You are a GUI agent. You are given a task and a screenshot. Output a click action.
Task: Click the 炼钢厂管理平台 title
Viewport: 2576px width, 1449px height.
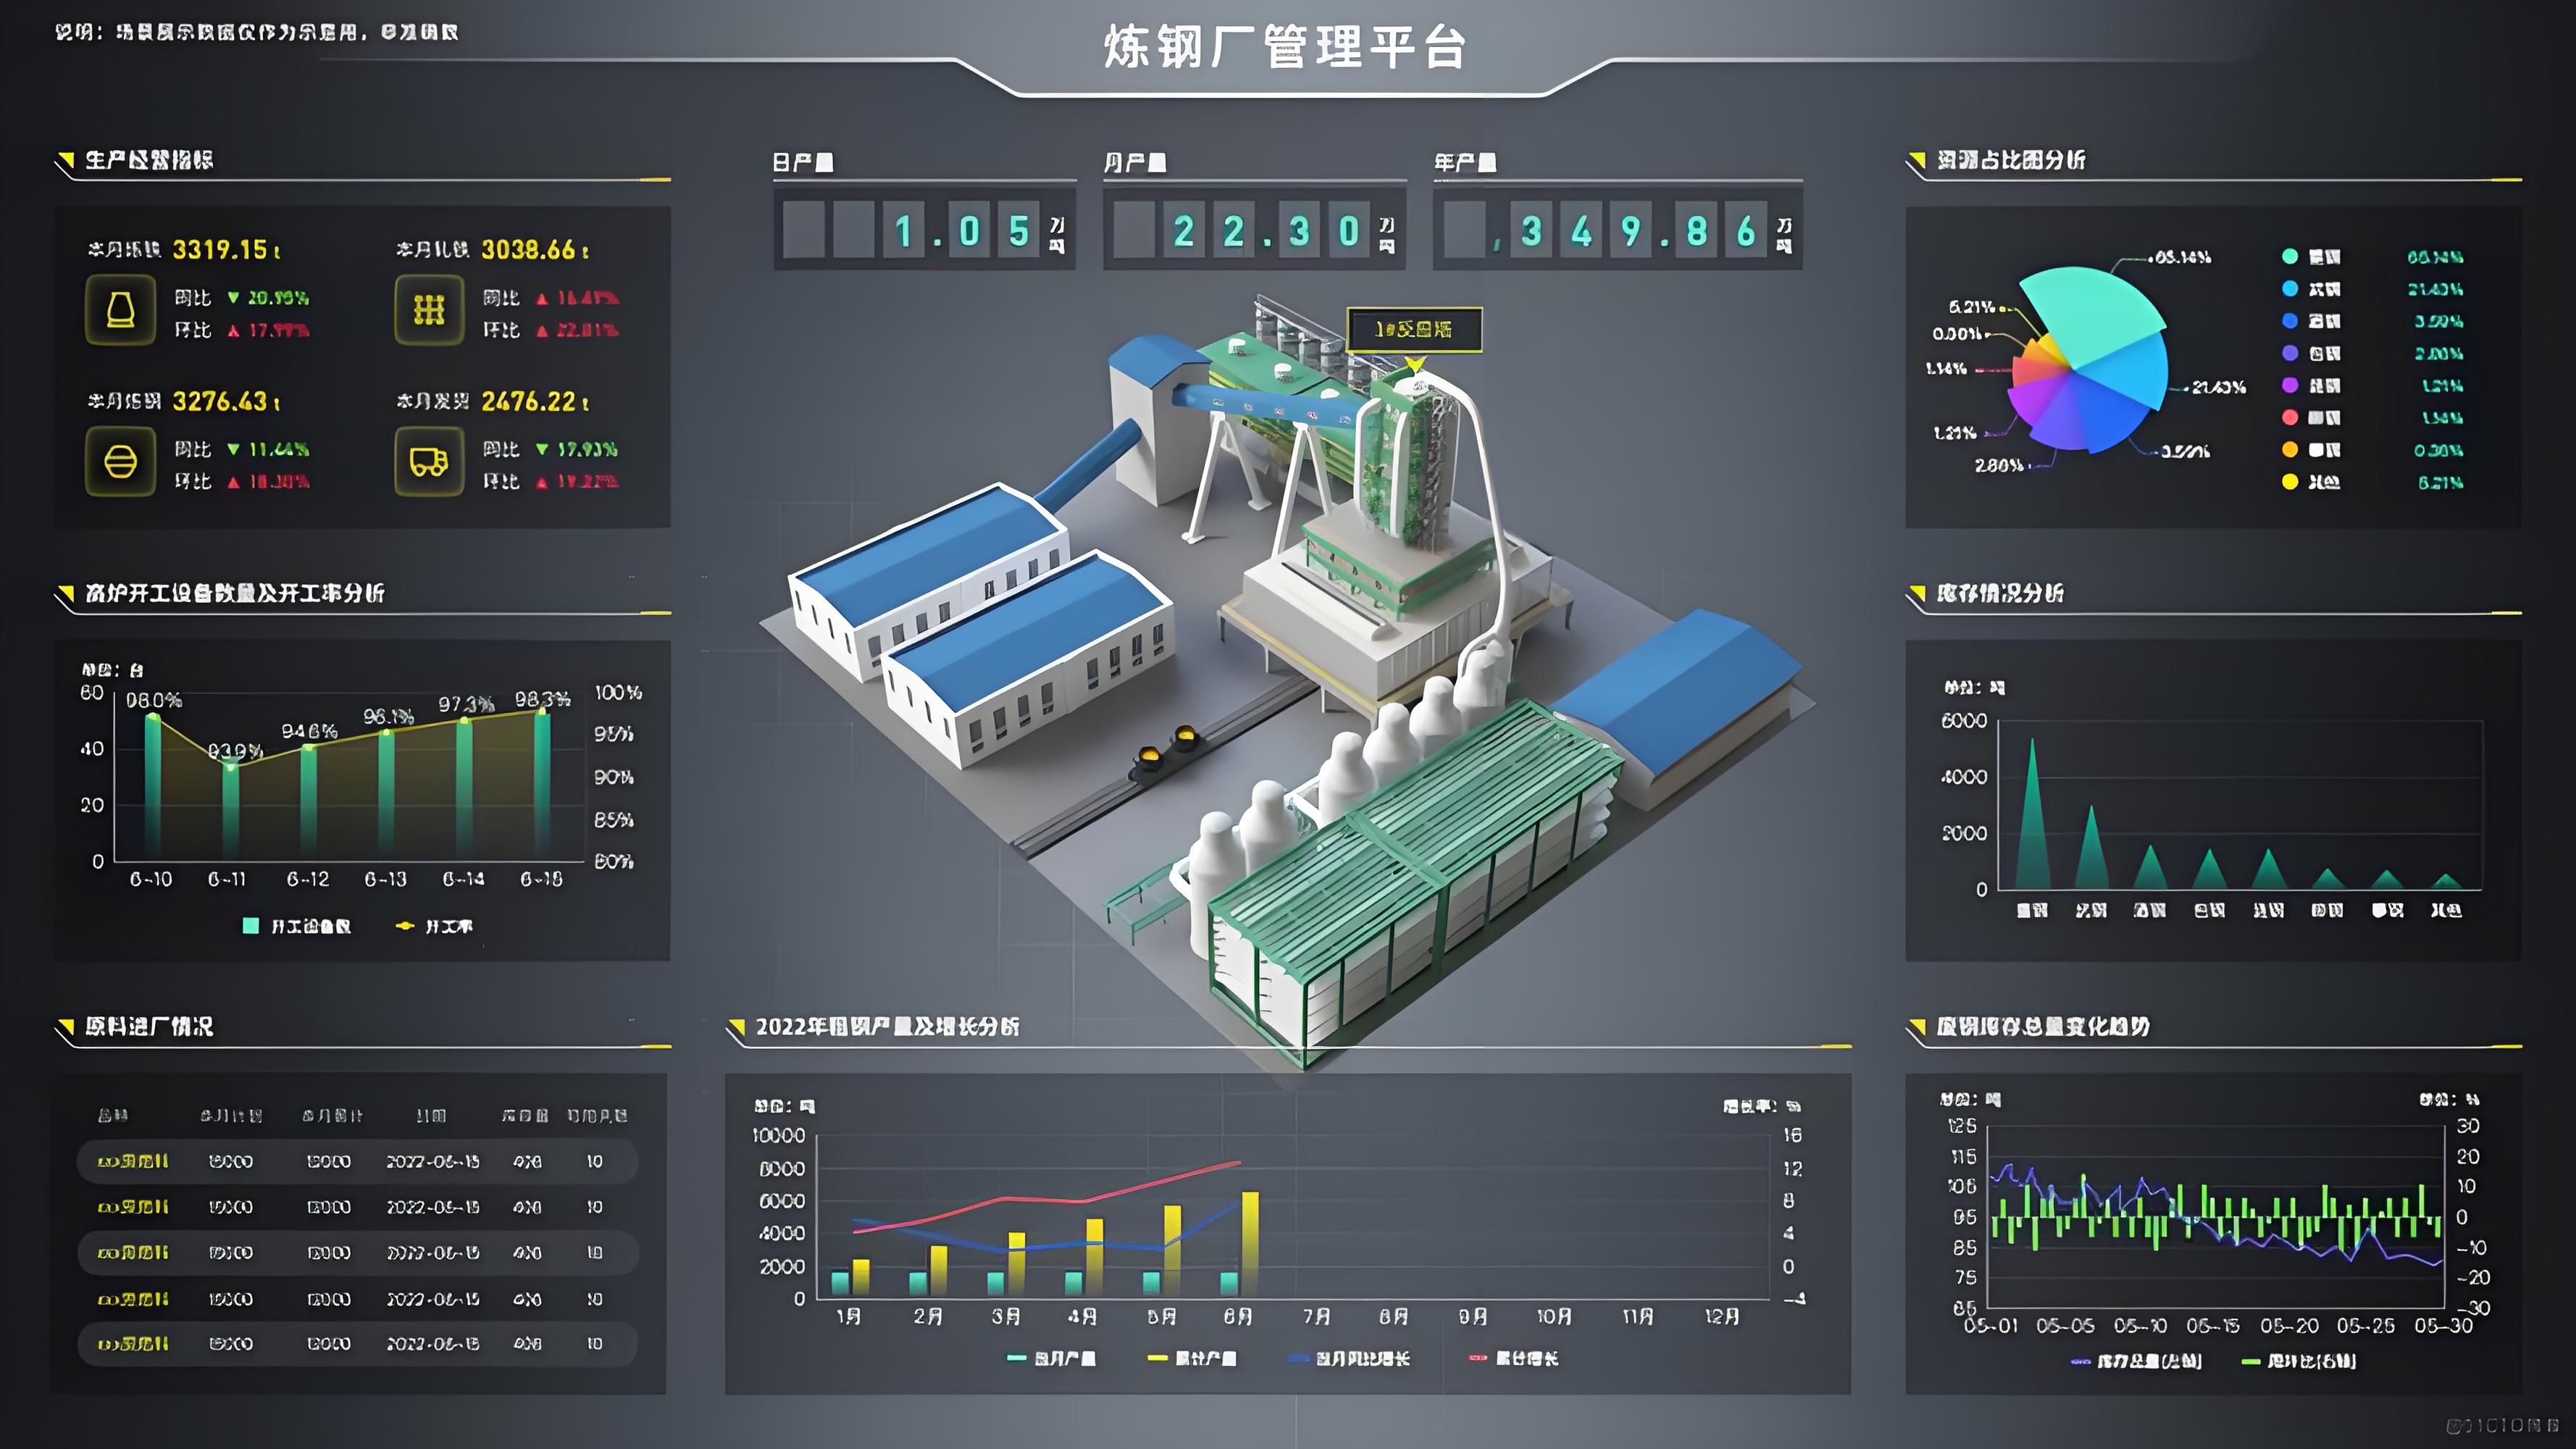point(1286,47)
